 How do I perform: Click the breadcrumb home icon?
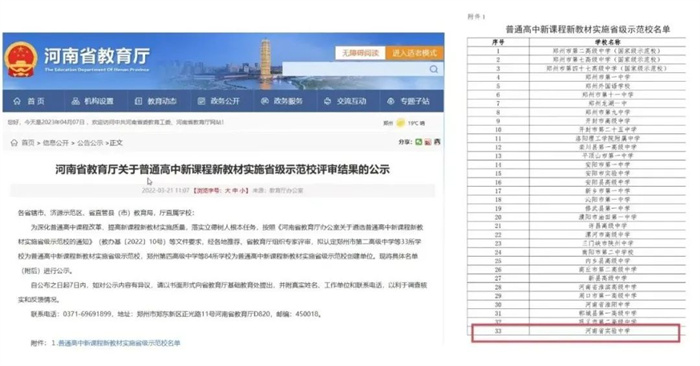(x=14, y=143)
